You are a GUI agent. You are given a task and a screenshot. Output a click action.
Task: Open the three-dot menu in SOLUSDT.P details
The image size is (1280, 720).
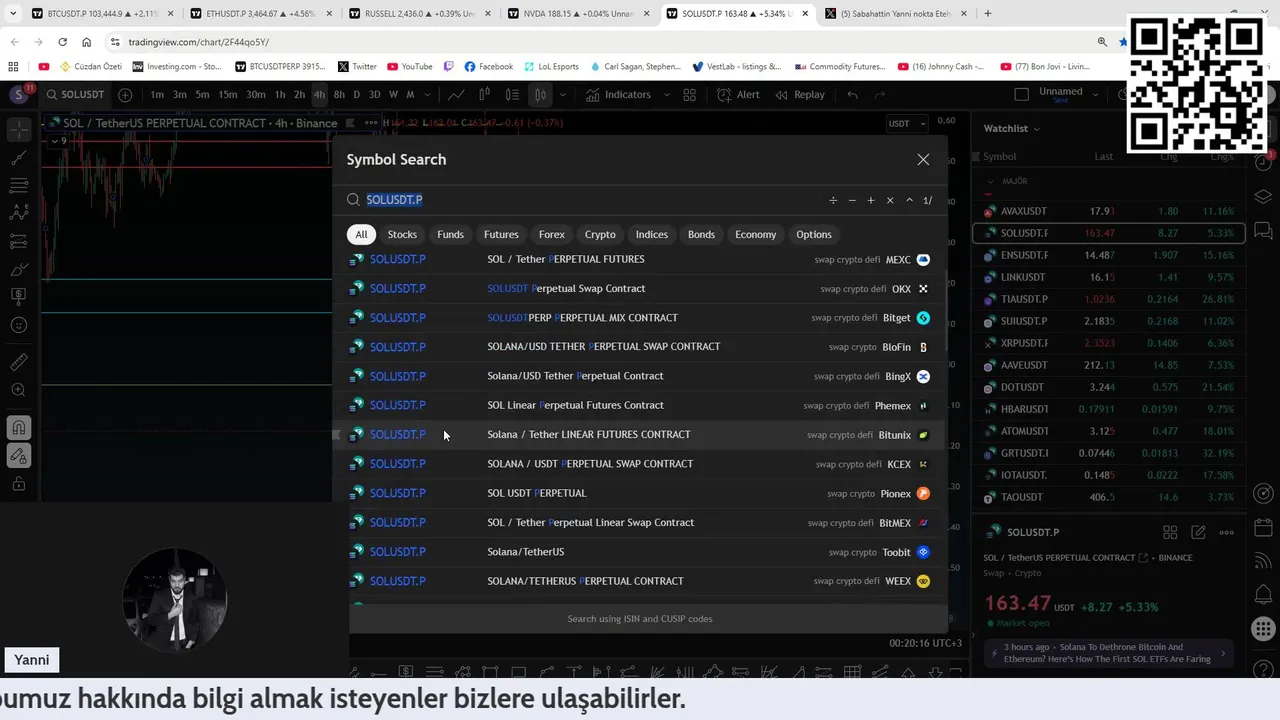(1227, 533)
